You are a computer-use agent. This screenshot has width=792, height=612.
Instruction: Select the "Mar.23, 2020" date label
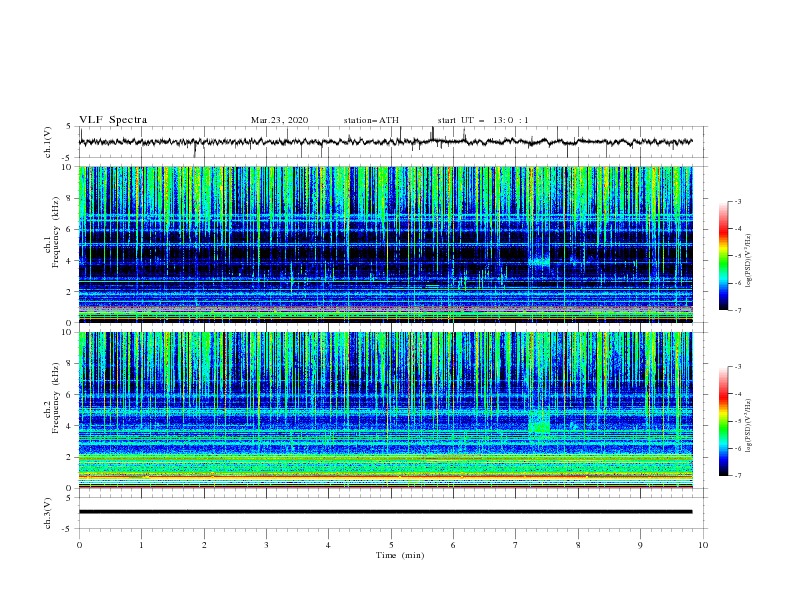(x=279, y=120)
